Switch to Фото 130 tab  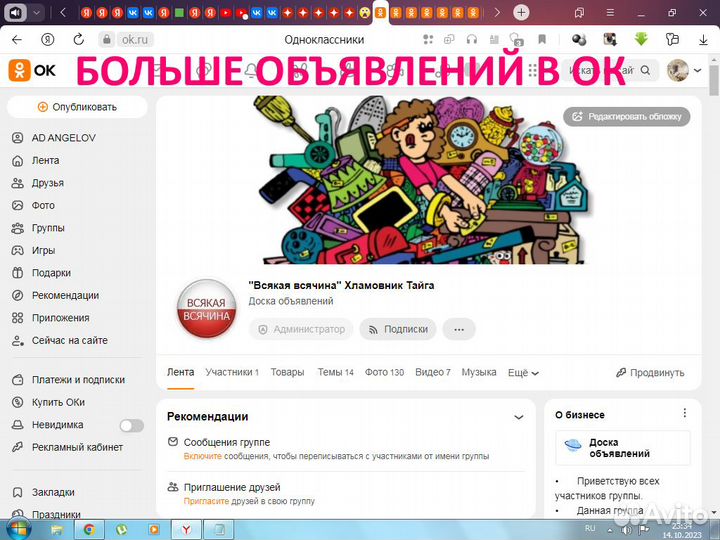click(384, 372)
